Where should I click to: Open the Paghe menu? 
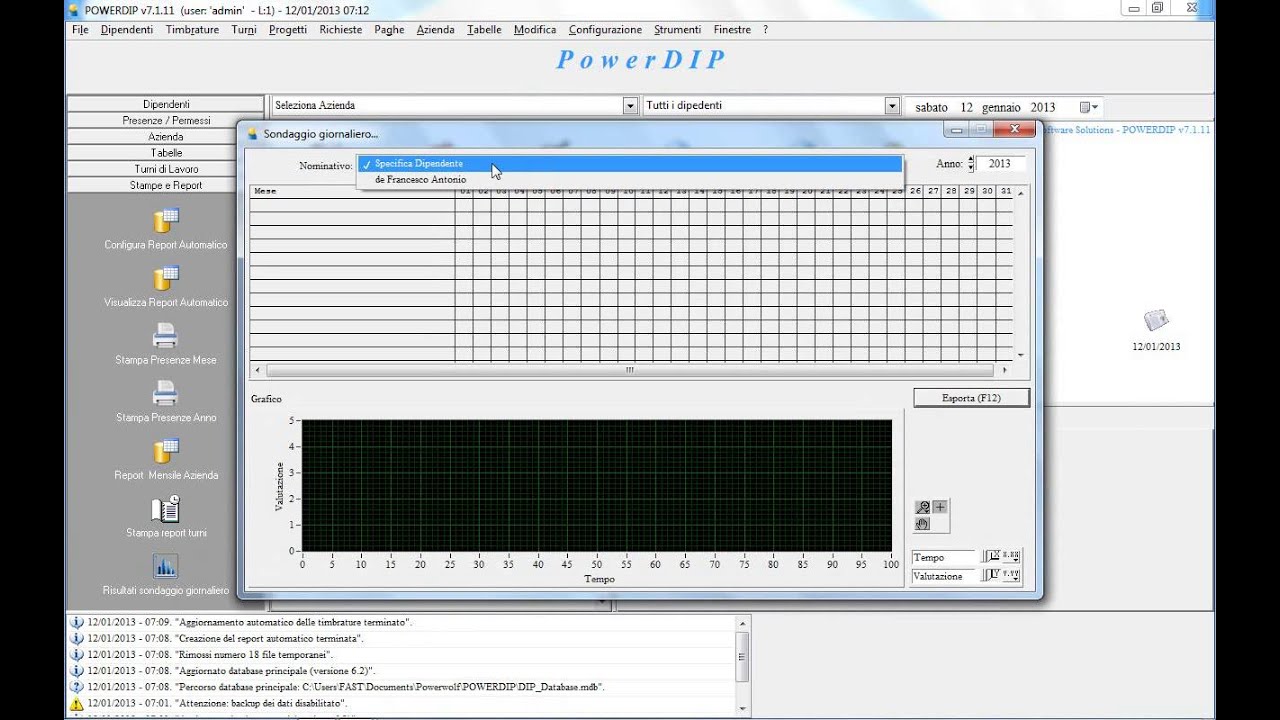pos(389,30)
